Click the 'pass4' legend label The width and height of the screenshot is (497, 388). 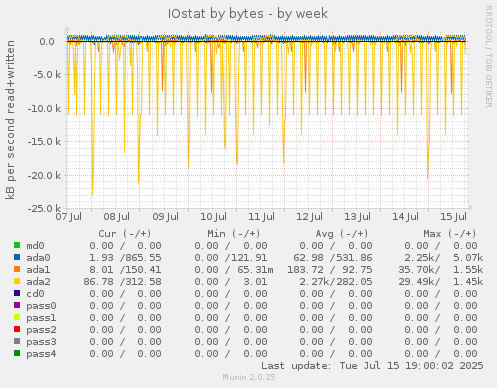[41, 354]
